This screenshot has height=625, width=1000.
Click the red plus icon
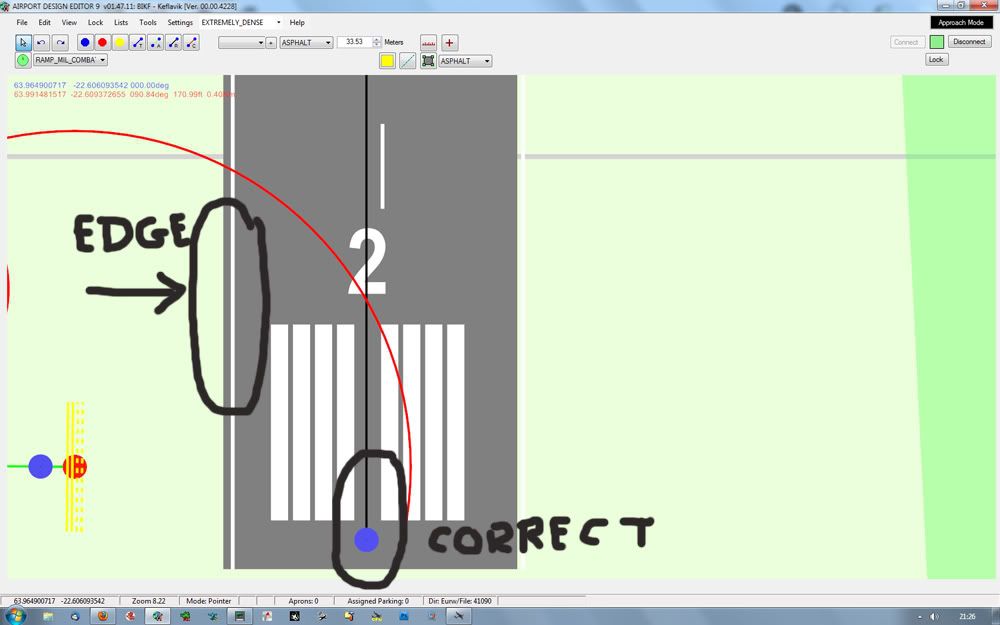click(449, 42)
